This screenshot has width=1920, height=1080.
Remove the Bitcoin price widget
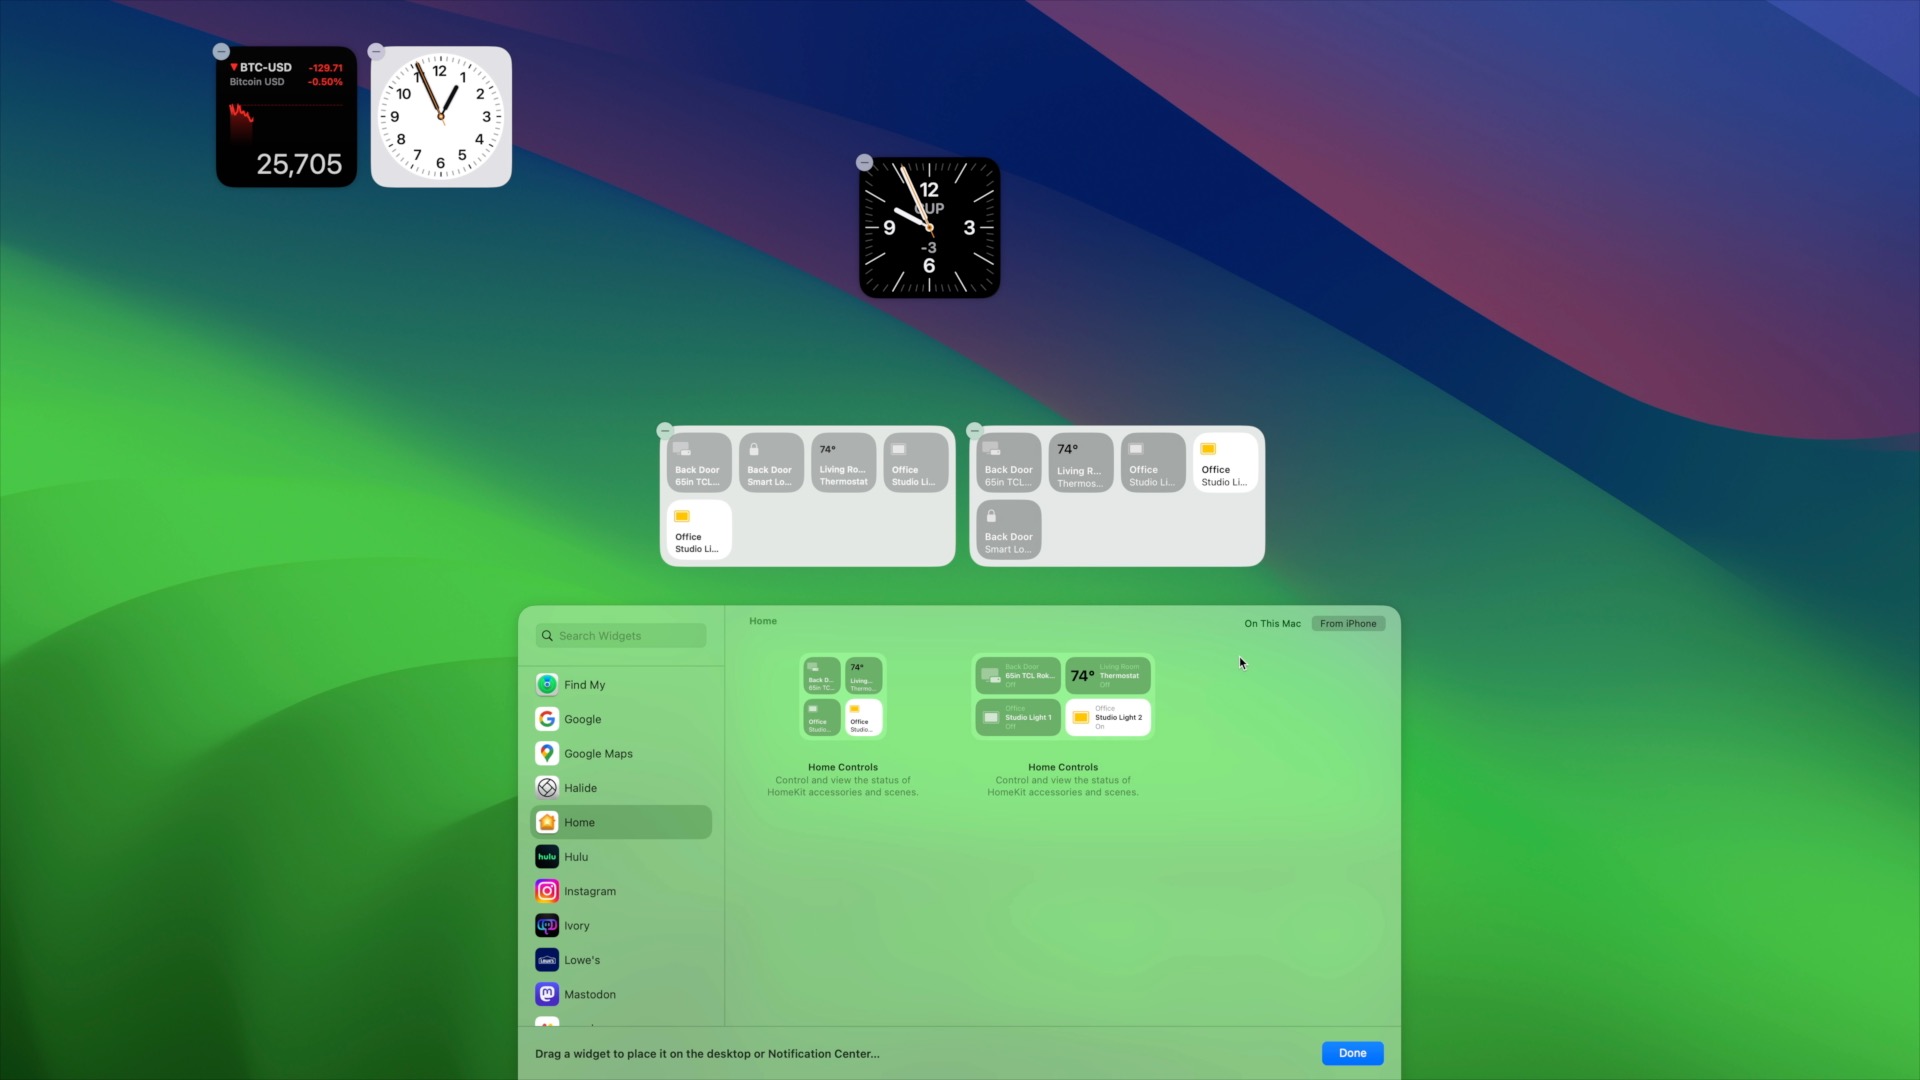(x=221, y=50)
